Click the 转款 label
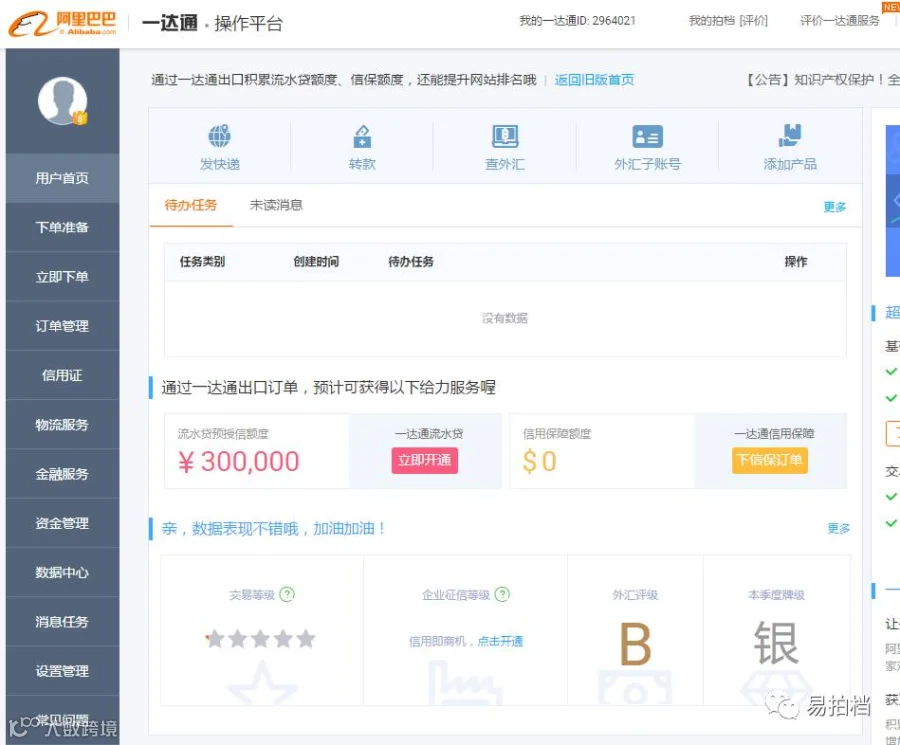Viewport: 900px width, 745px height. [x=362, y=164]
